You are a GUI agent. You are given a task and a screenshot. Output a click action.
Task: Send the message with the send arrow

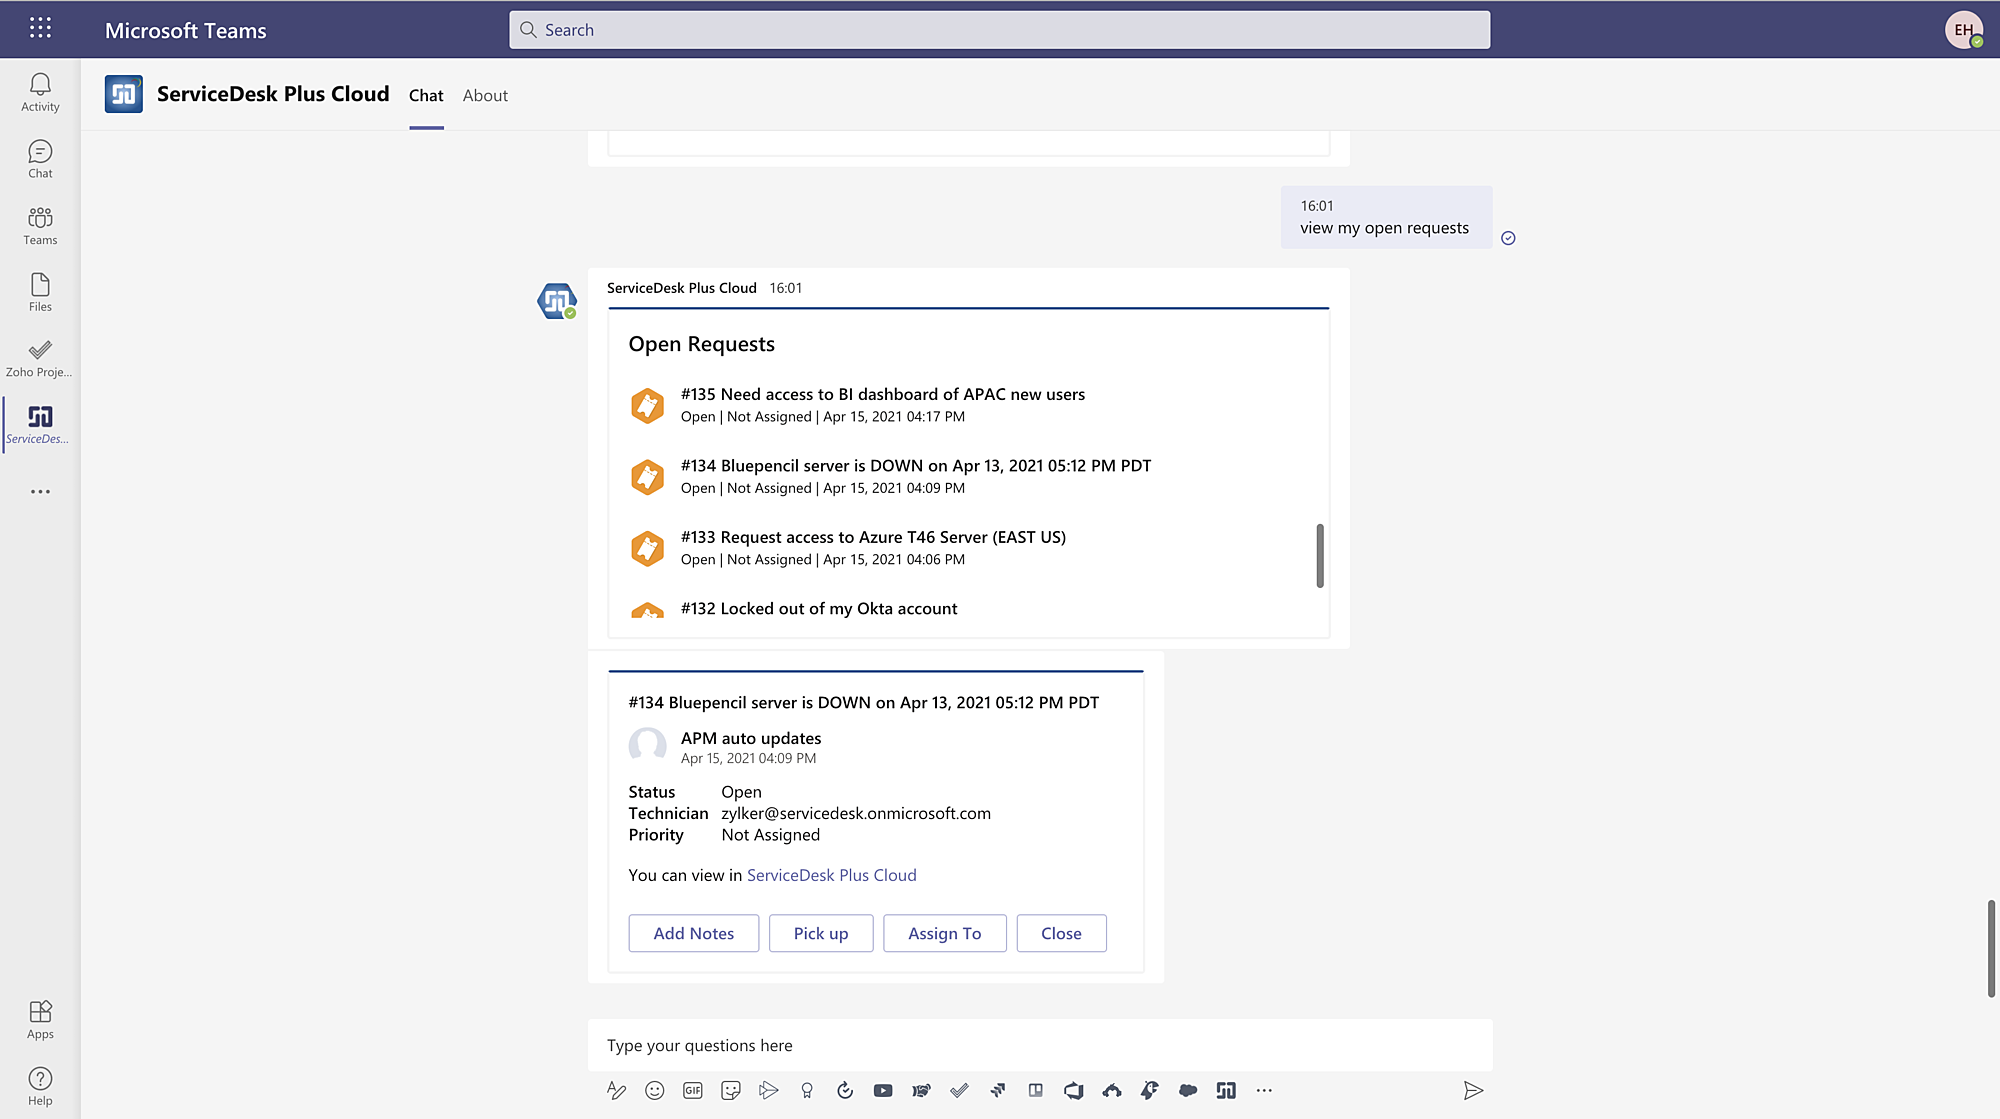(1473, 1091)
